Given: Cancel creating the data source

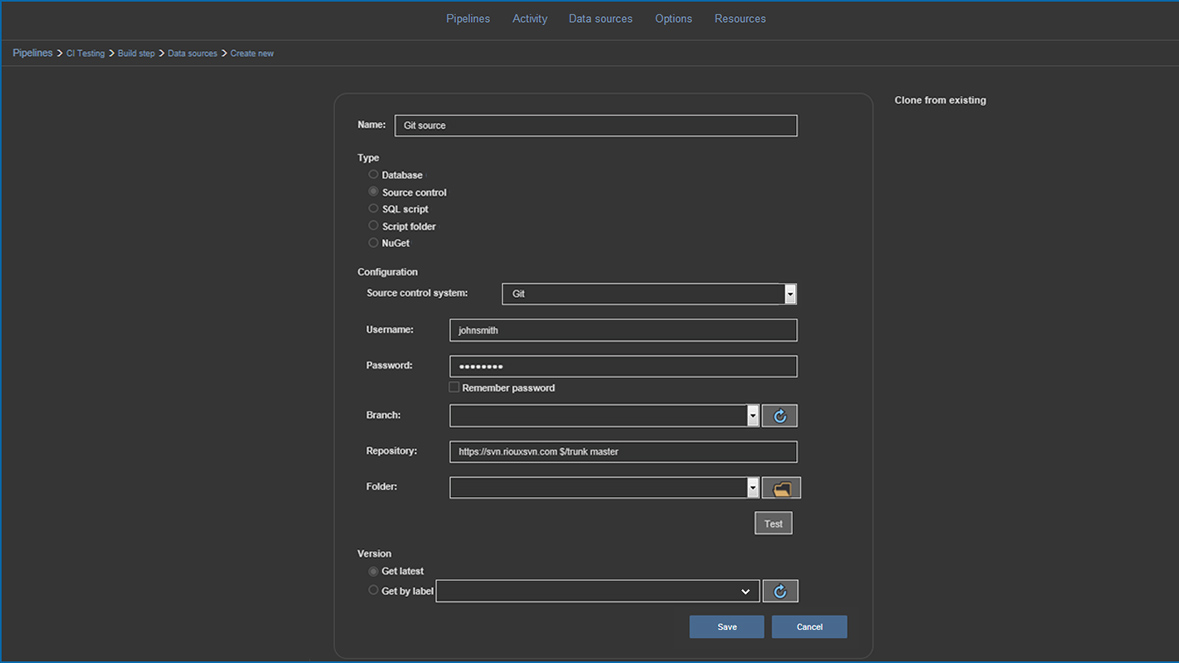Looking at the screenshot, I should point(809,626).
